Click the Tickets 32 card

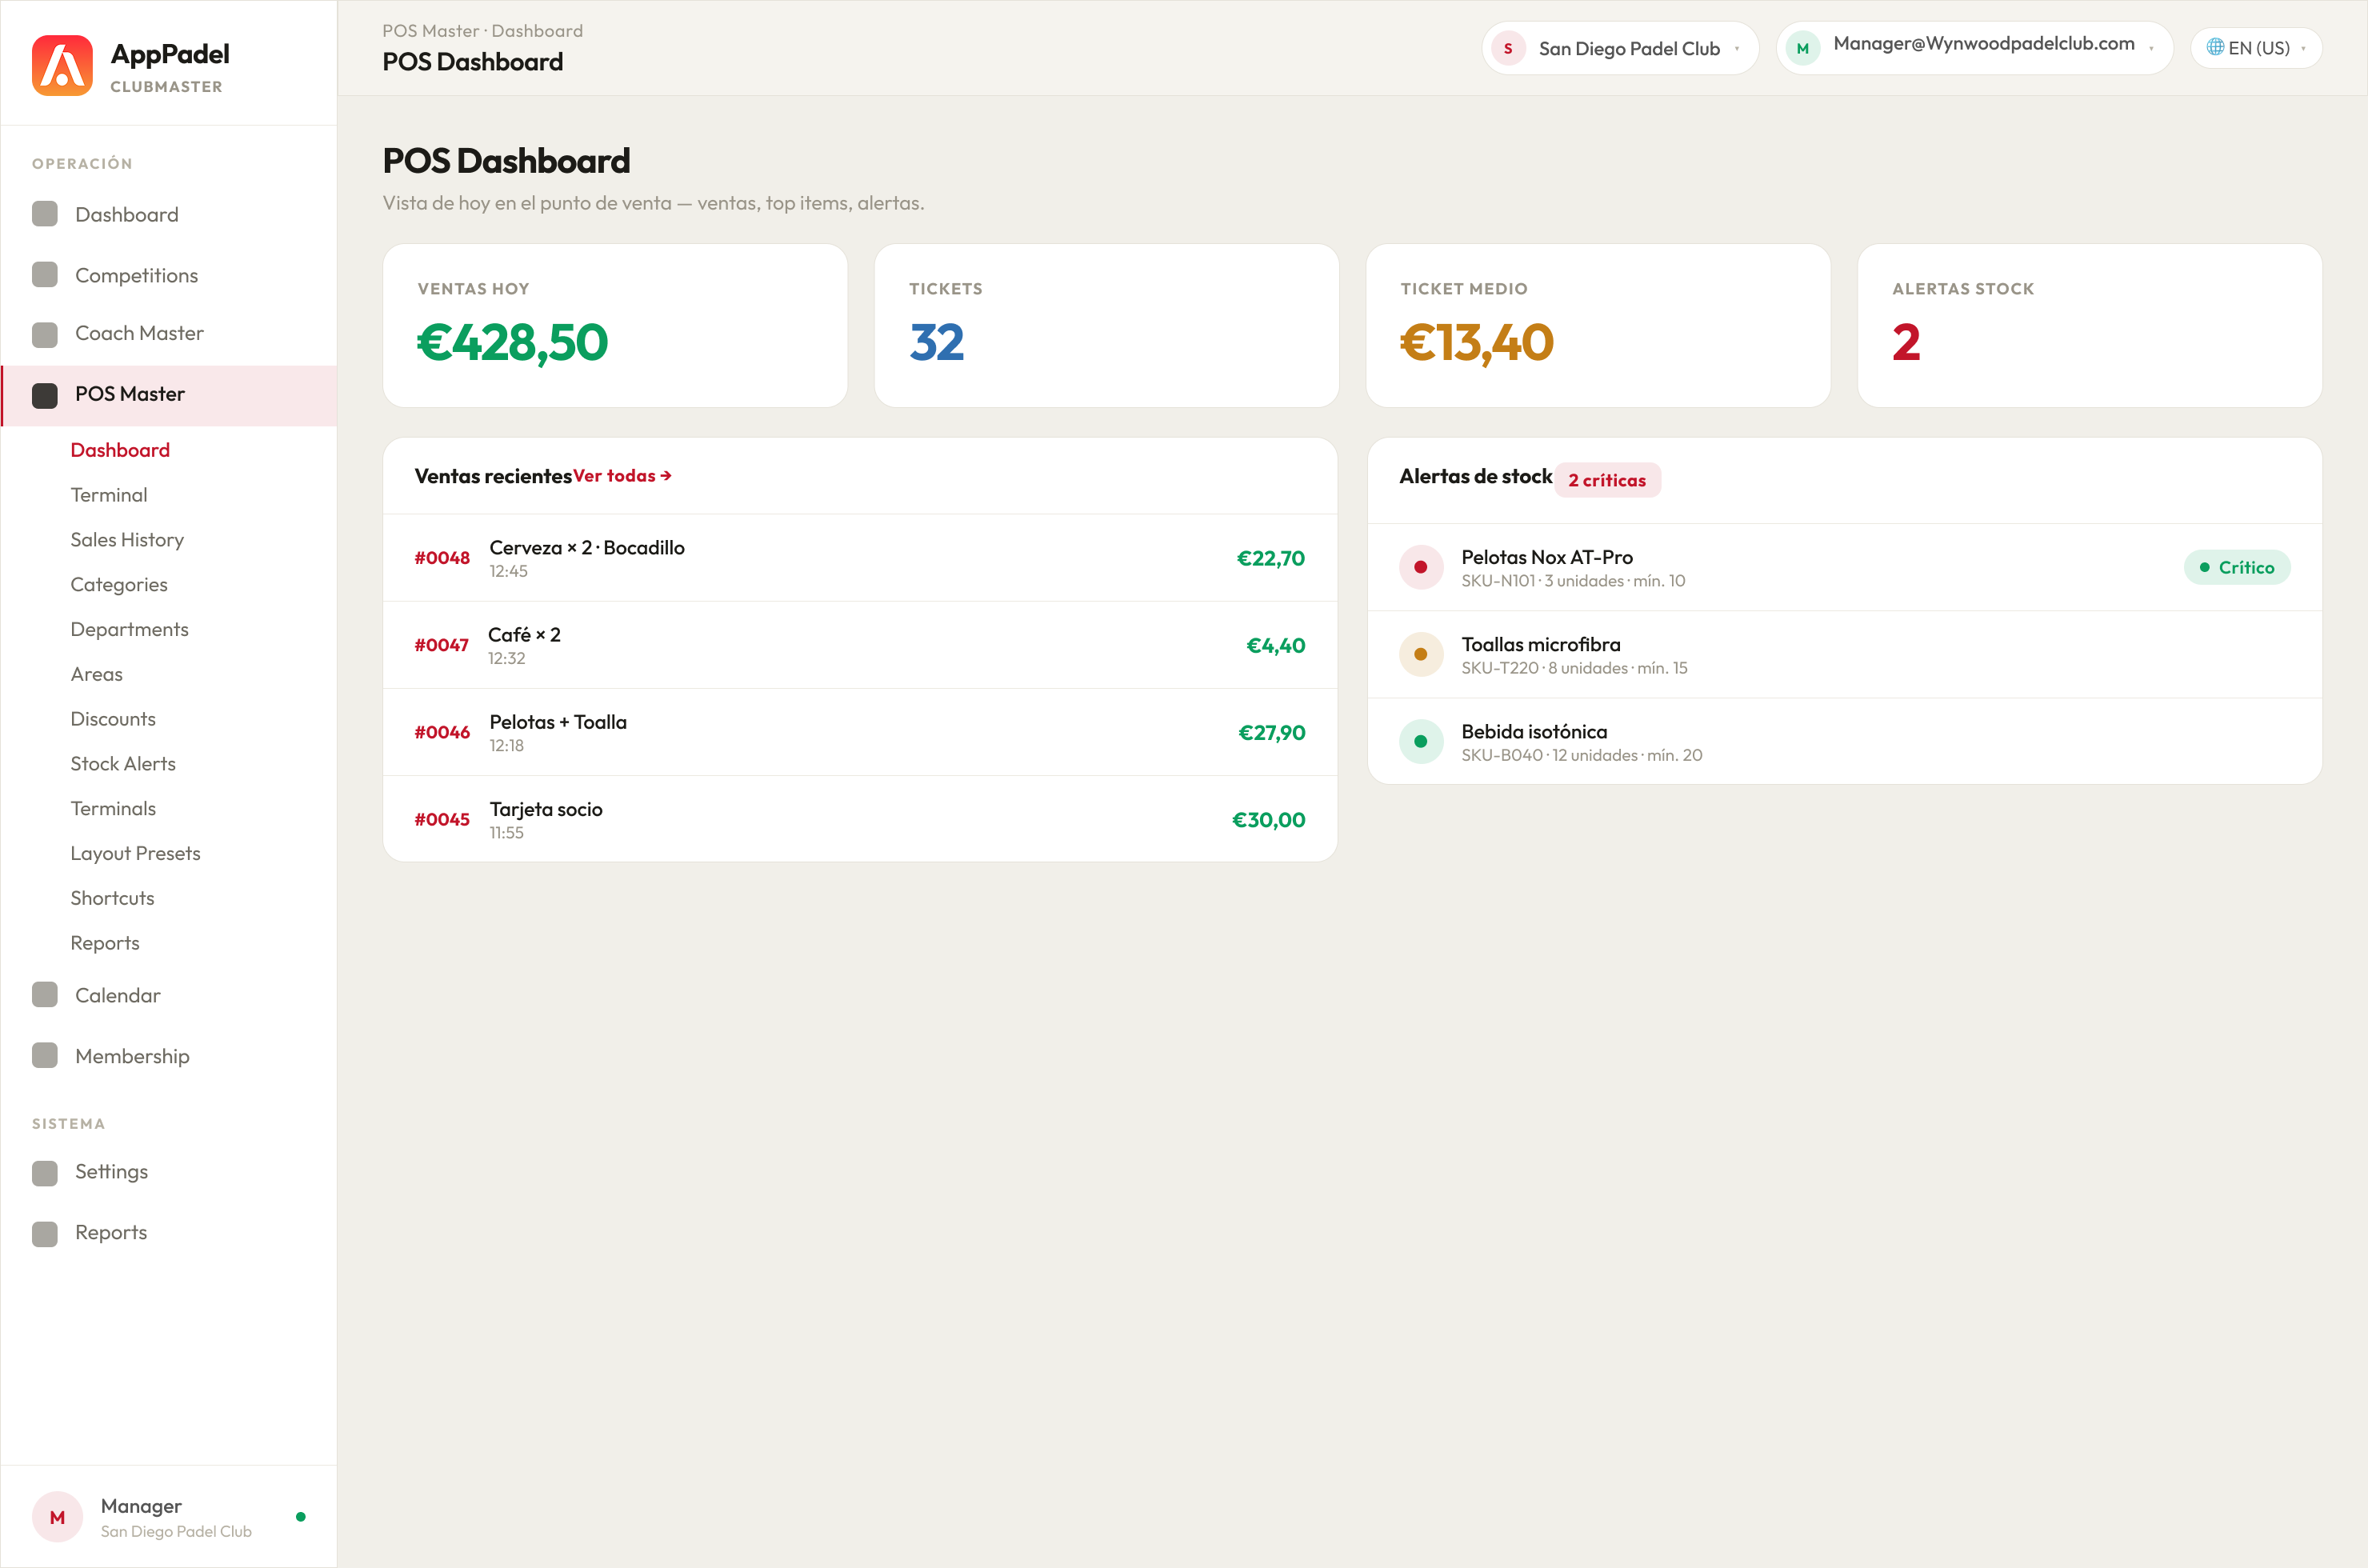coord(1106,326)
